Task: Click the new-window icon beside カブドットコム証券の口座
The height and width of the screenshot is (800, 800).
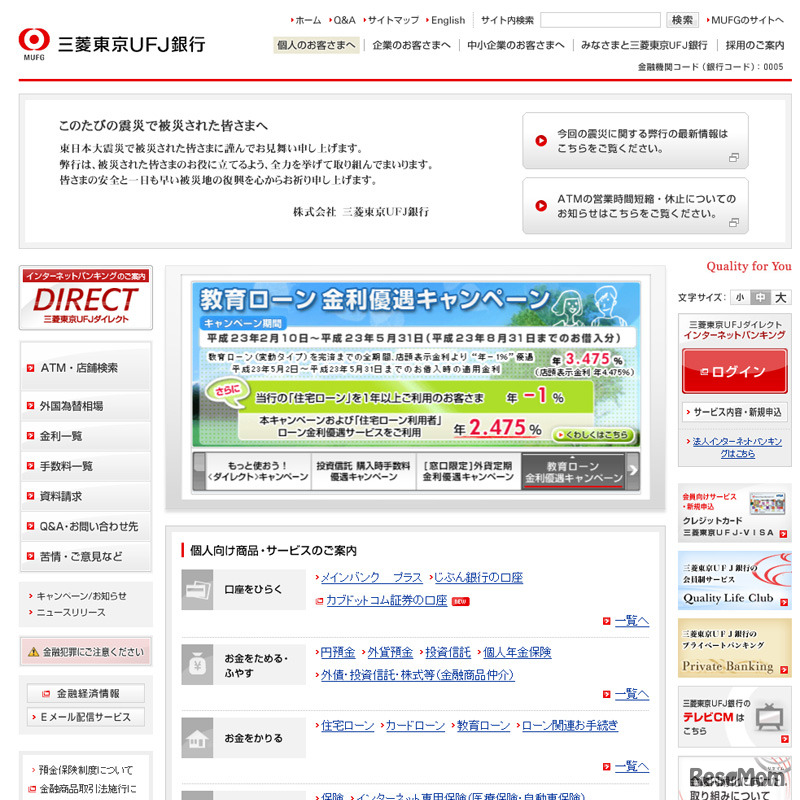Action: point(319,601)
